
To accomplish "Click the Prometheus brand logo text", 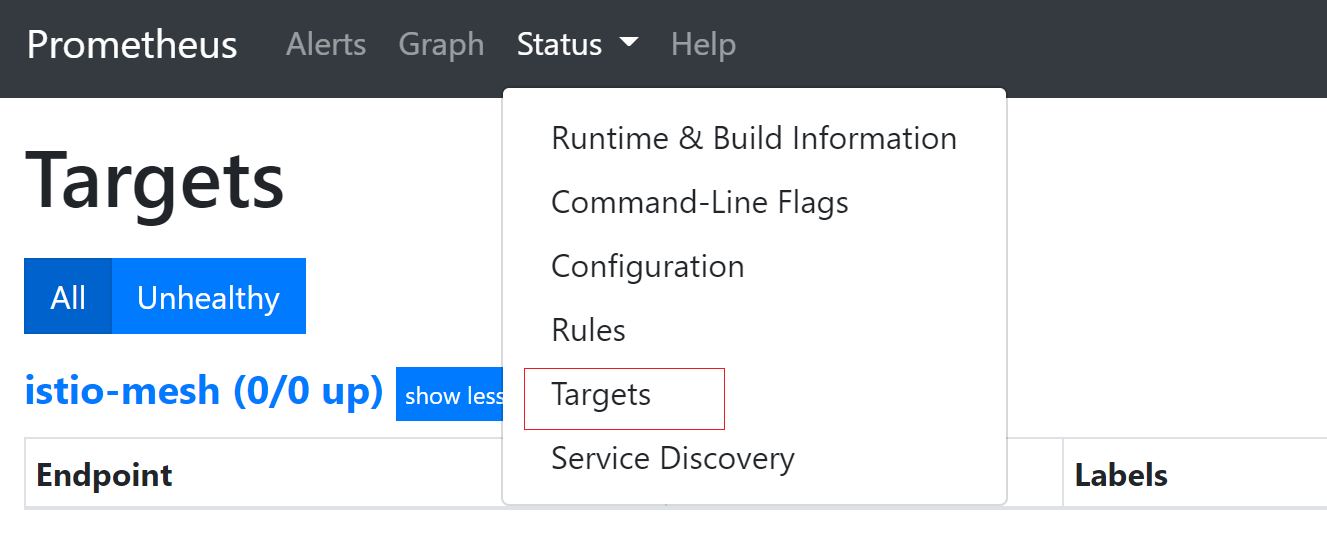I will tap(132, 45).
